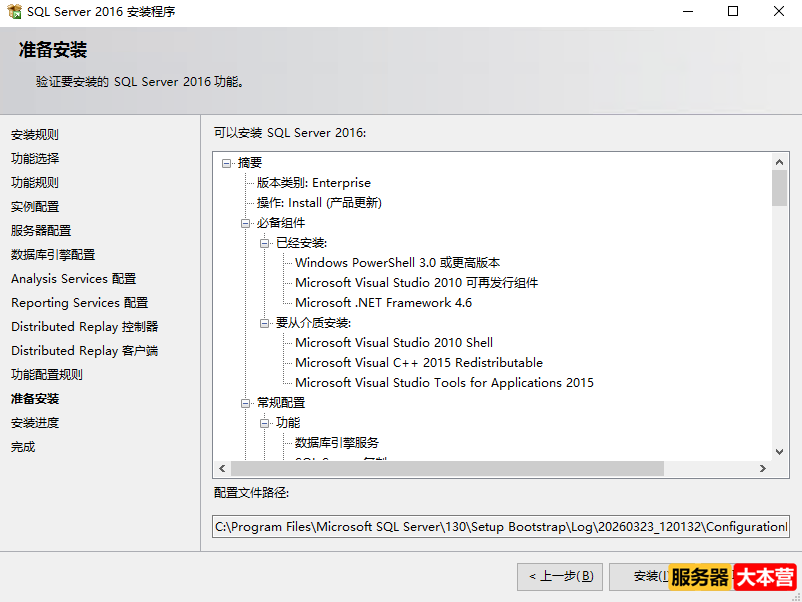This screenshot has height=602, width=802.
Task: Click the 上一步(B) button
Action: point(559,577)
